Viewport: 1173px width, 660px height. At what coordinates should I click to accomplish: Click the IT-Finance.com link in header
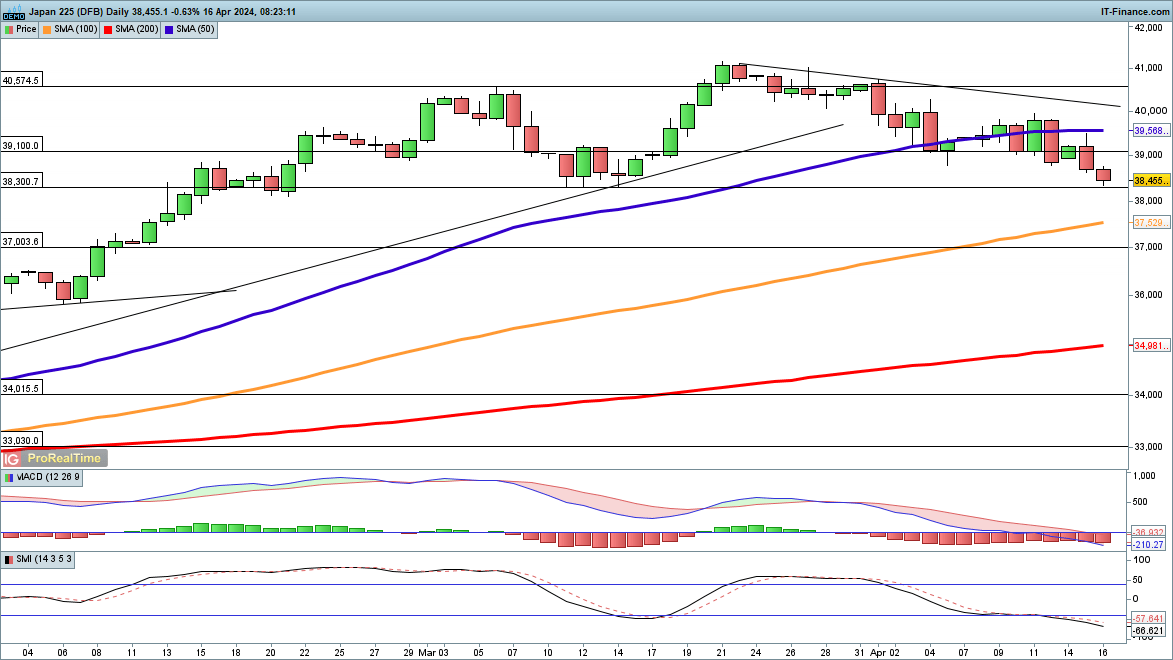point(1133,10)
